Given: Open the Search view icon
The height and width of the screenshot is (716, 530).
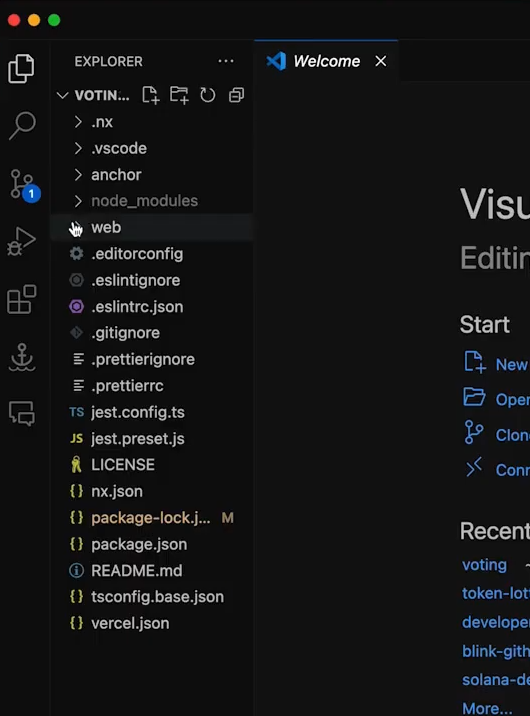Looking at the screenshot, I should click(x=22, y=125).
